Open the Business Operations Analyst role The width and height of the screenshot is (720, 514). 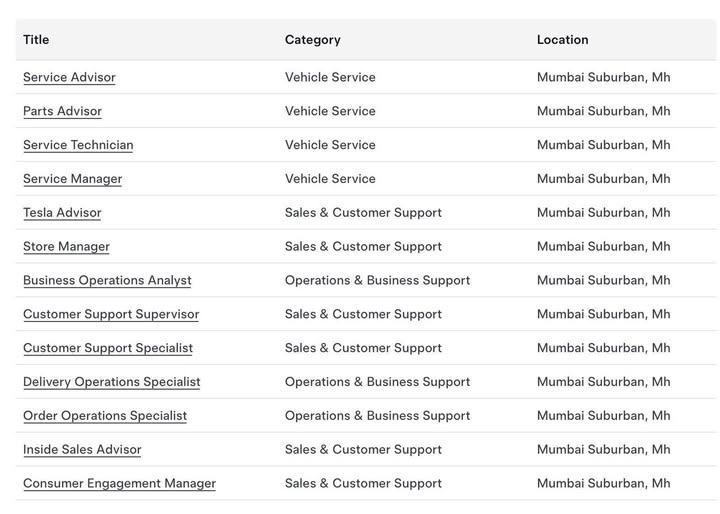coord(107,281)
